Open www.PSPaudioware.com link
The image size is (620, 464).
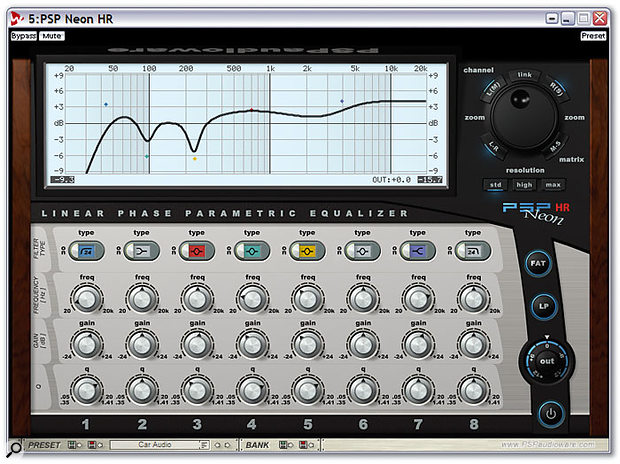tap(548, 445)
